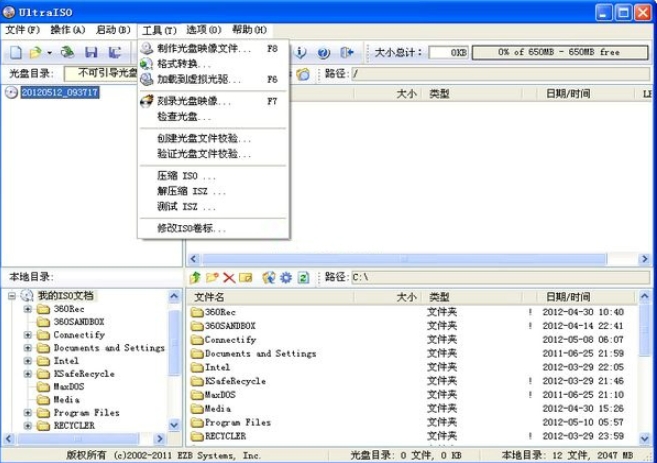Open the 选项(O) menu
The width and height of the screenshot is (657, 463).
(204, 30)
